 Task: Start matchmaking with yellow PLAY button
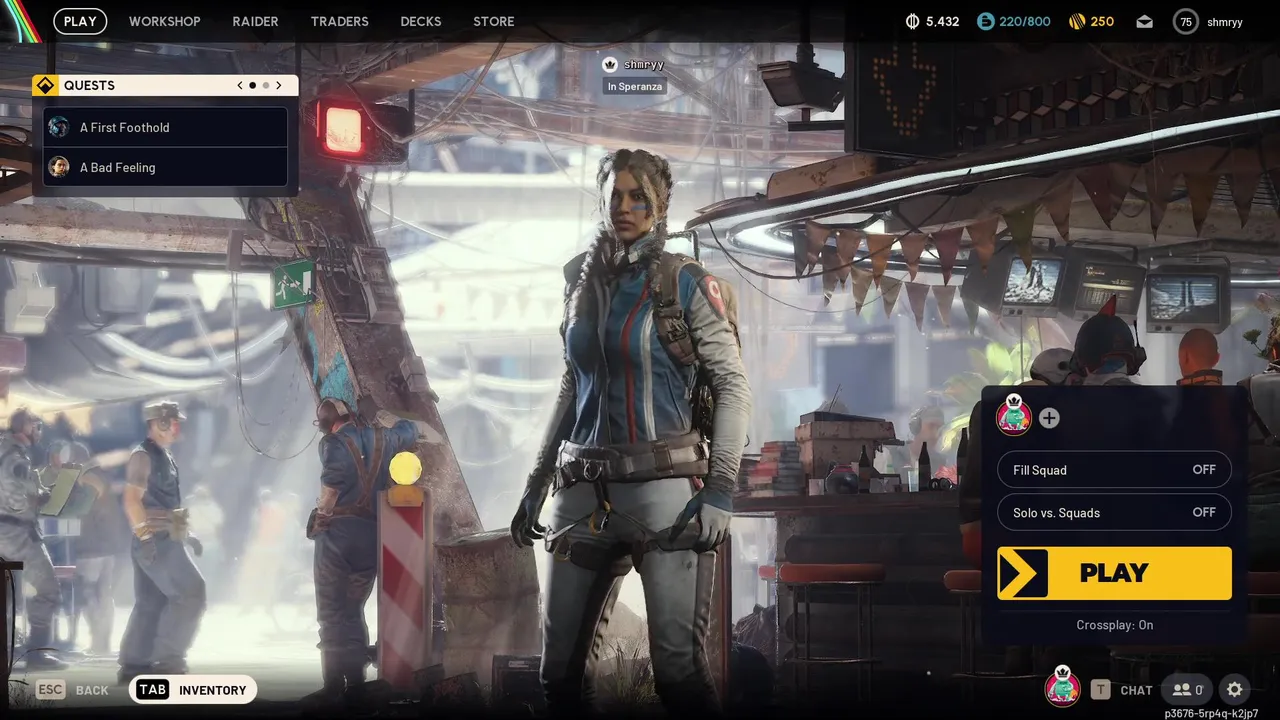[x=1114, y=573]
